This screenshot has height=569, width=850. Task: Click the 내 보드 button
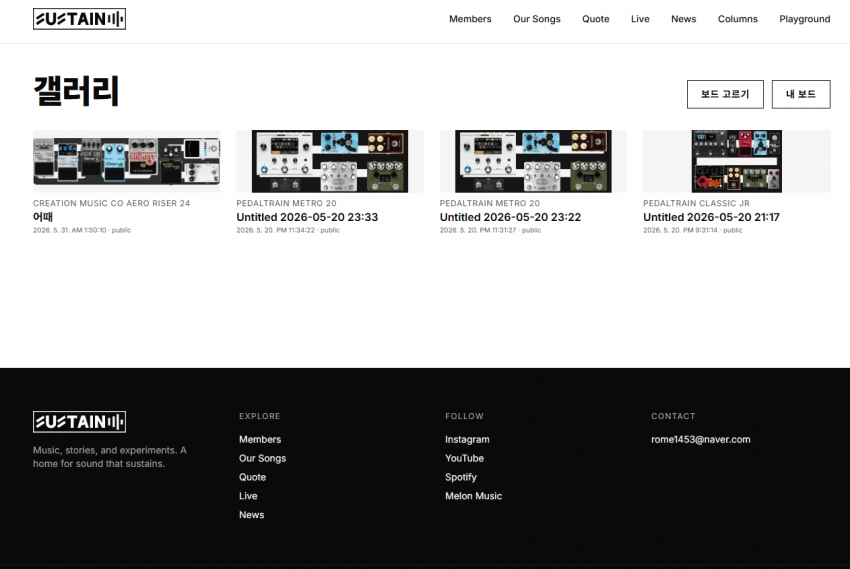coord(801,94)
